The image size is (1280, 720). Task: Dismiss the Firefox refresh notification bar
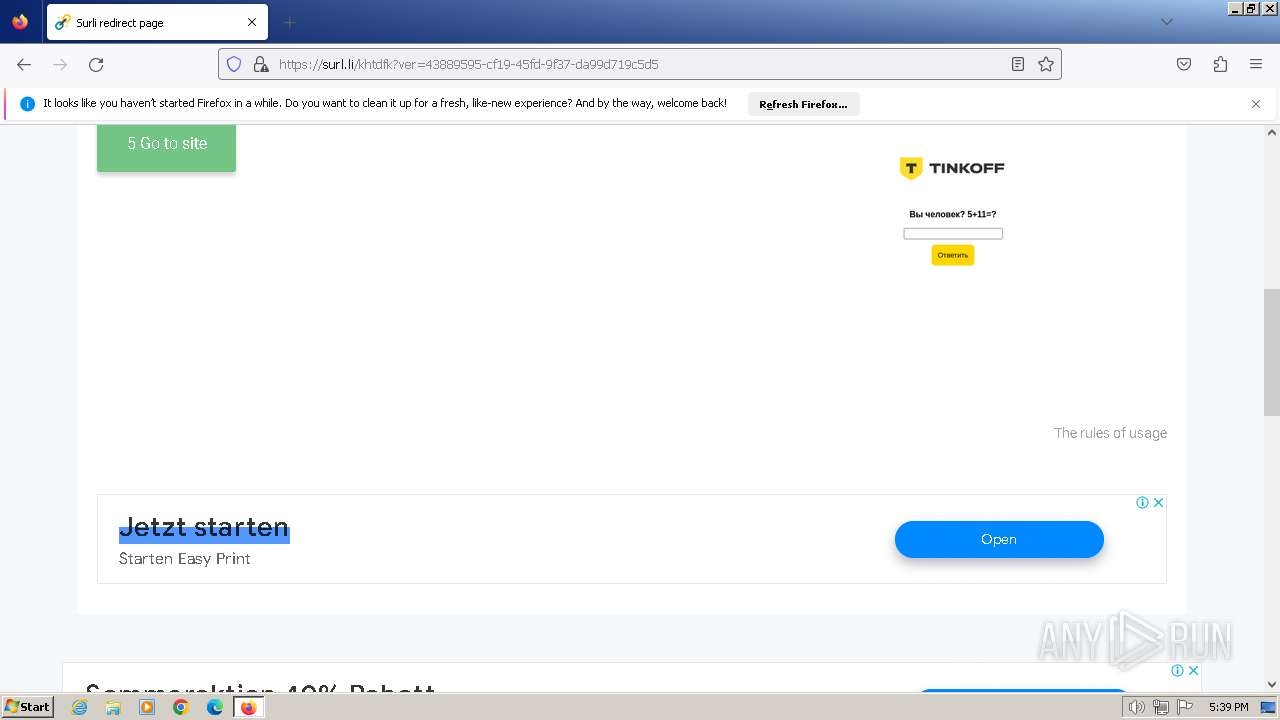click(1256, 104)
